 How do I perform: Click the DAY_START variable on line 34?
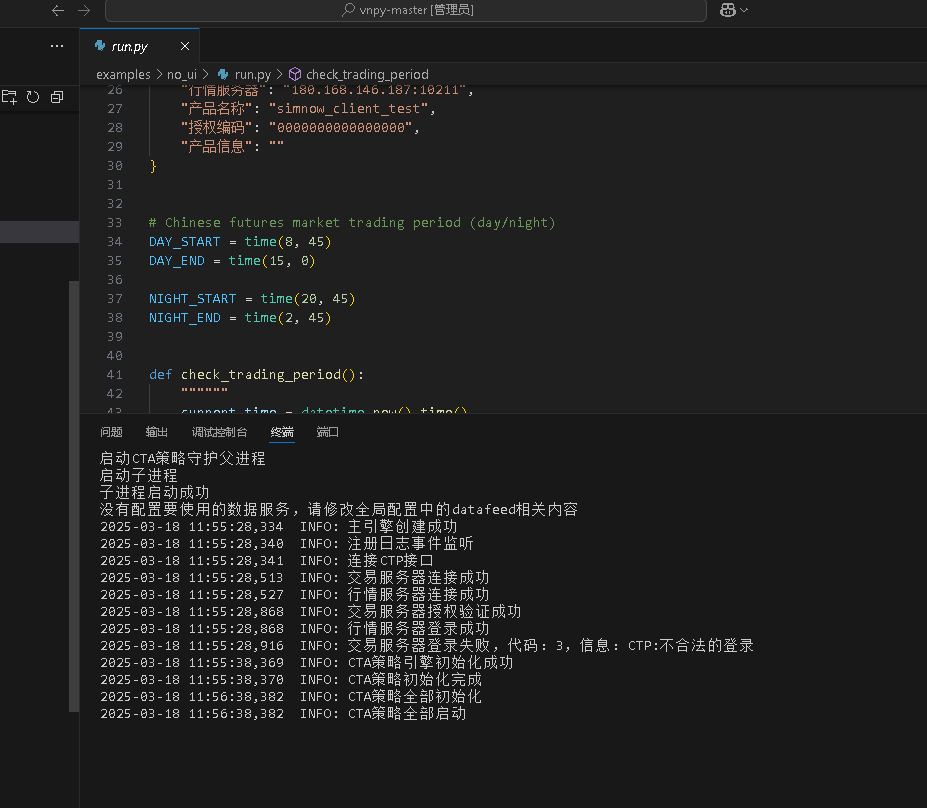[x=184, y=242]
